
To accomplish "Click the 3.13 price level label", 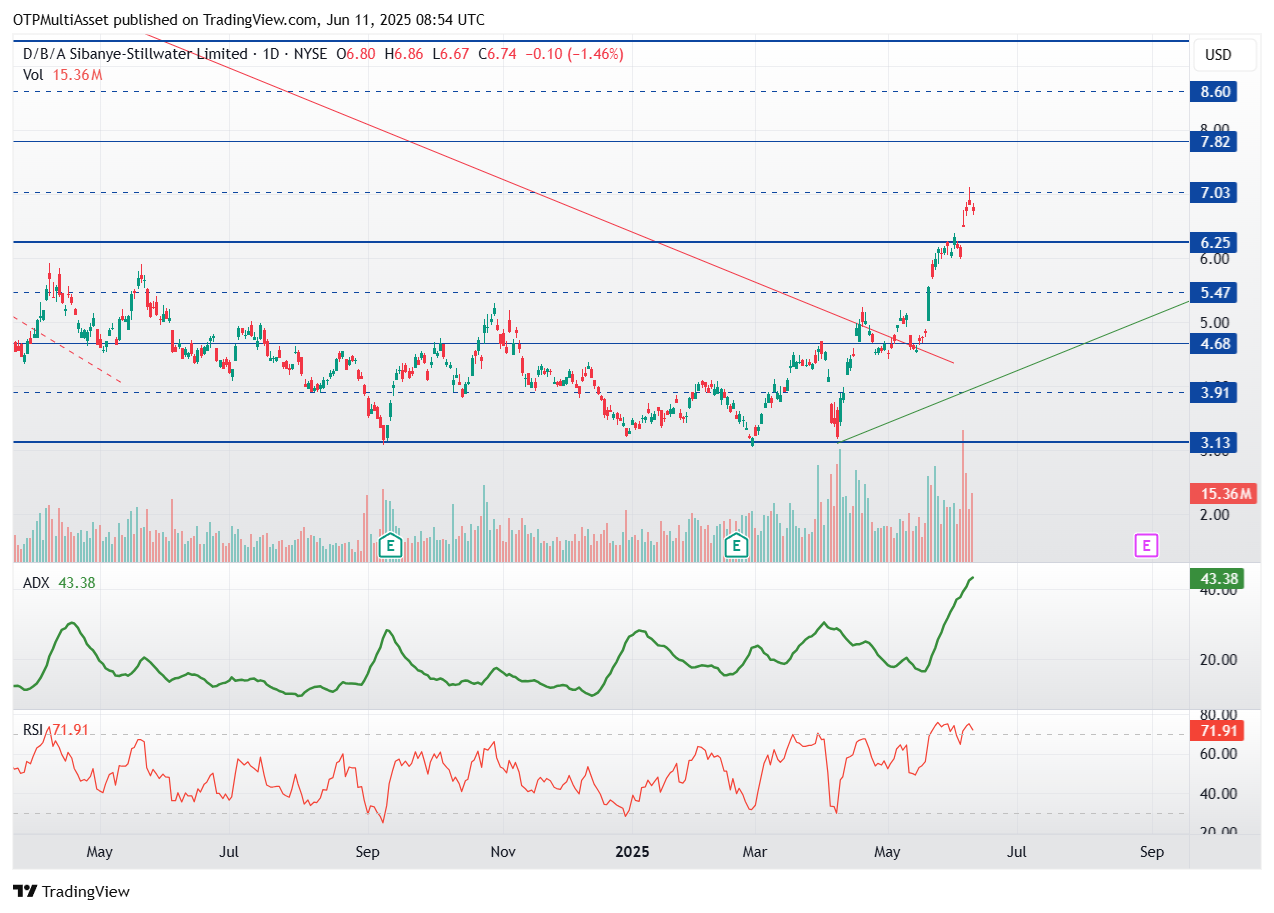I will 1213,443.
